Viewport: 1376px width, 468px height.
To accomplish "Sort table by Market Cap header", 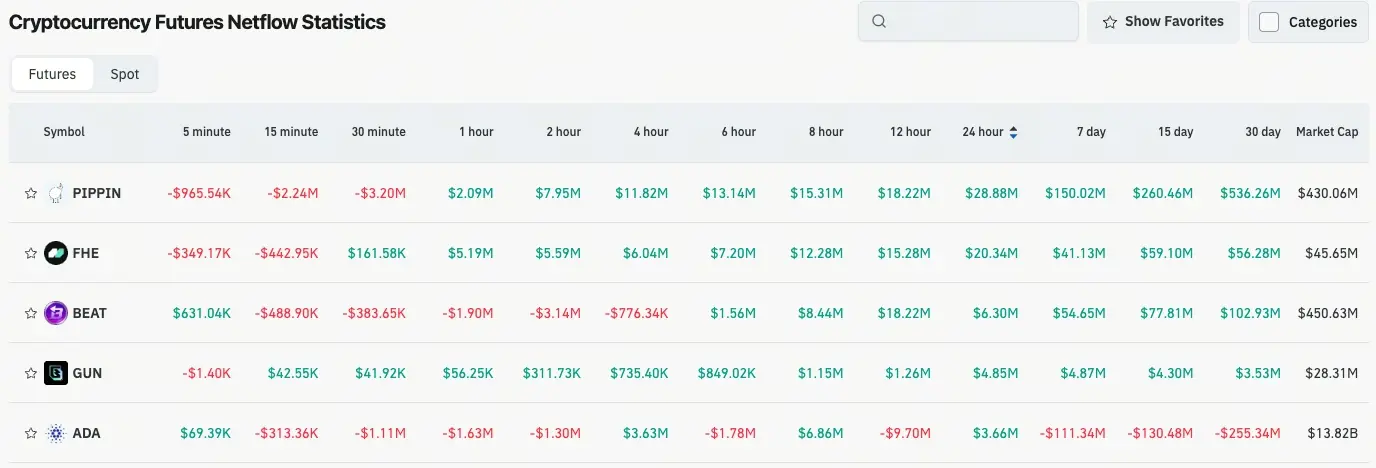I will point(1327,132).
